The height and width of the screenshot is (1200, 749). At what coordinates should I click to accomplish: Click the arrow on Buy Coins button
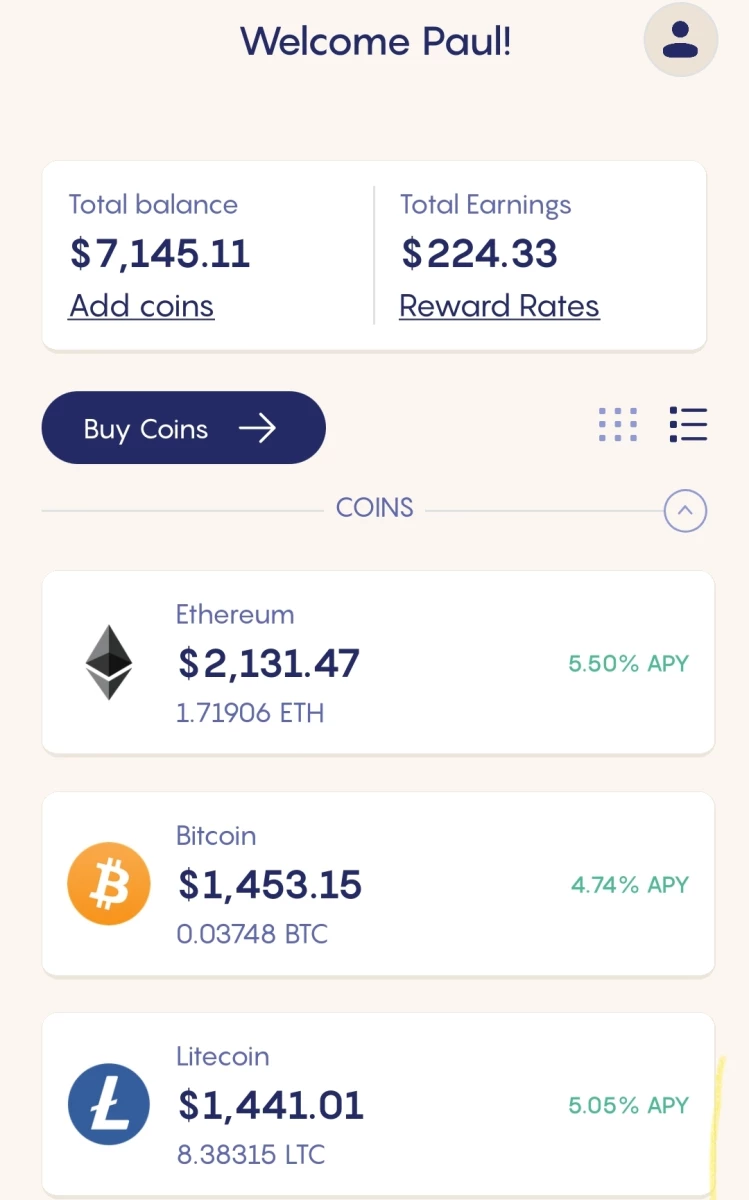257,428
